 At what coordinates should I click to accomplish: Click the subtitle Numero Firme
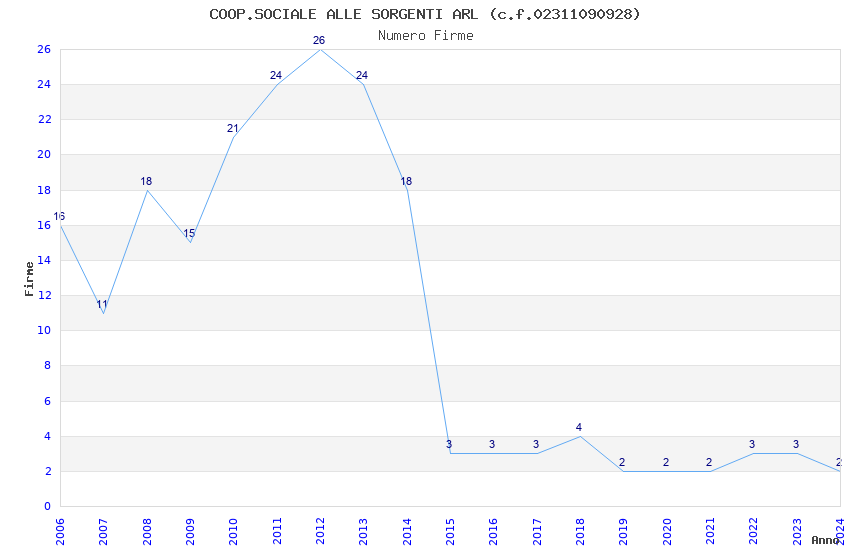pos(426,36)
